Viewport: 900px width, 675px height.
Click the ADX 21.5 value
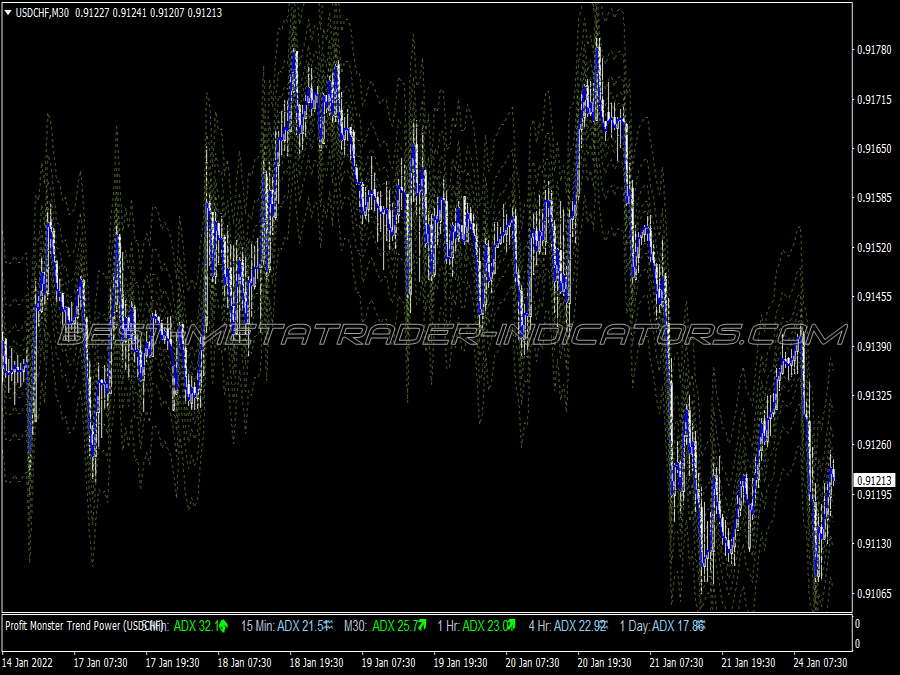[x=300, y=626]
